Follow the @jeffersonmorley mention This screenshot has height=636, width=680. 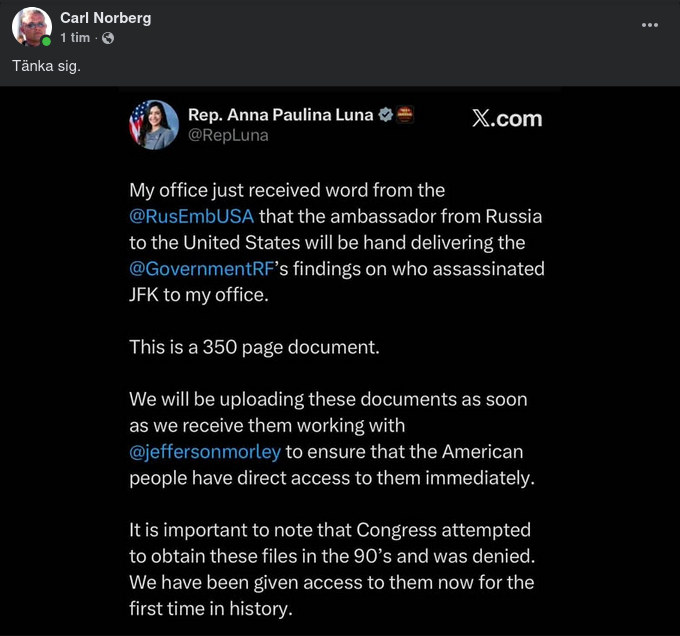point(205,451)
